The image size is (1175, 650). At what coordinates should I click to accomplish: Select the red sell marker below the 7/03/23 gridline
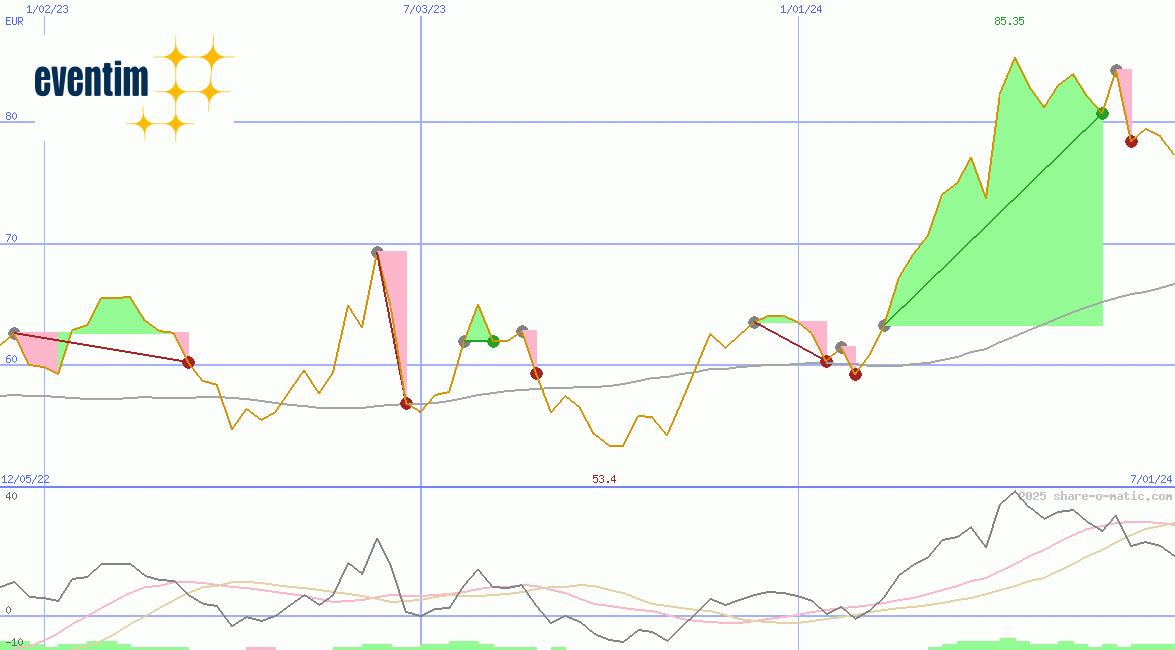coord(407,403)
